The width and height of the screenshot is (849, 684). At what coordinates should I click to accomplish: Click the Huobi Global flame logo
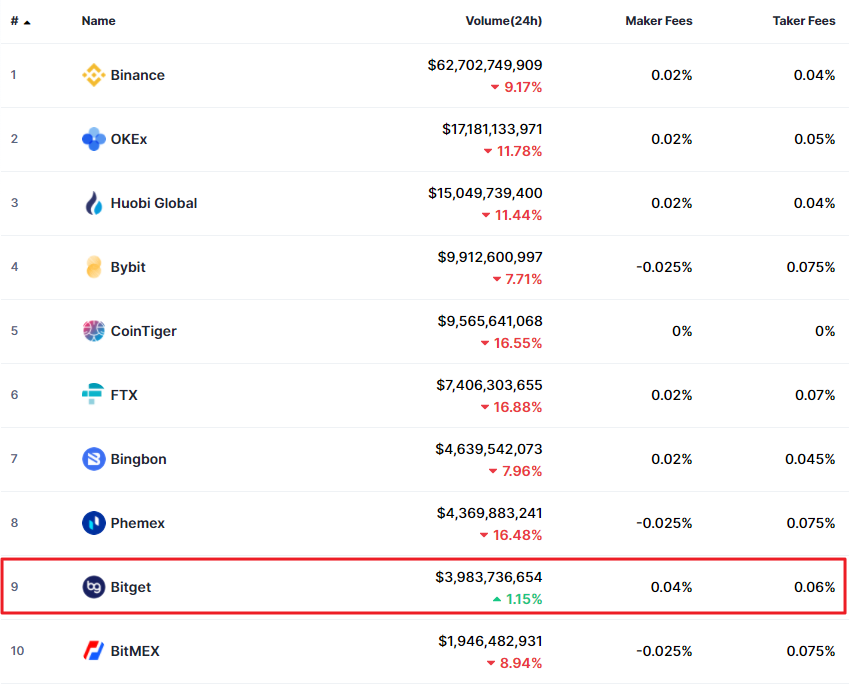click(x=94, y=203)
